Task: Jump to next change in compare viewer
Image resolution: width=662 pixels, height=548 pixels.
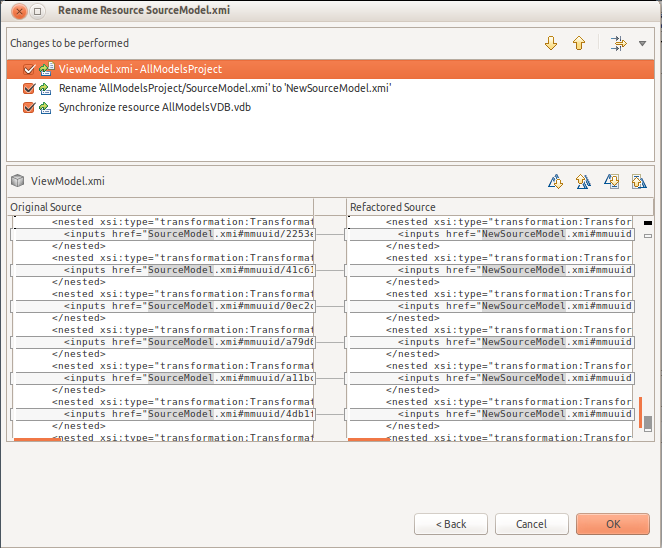Action: 612,181
